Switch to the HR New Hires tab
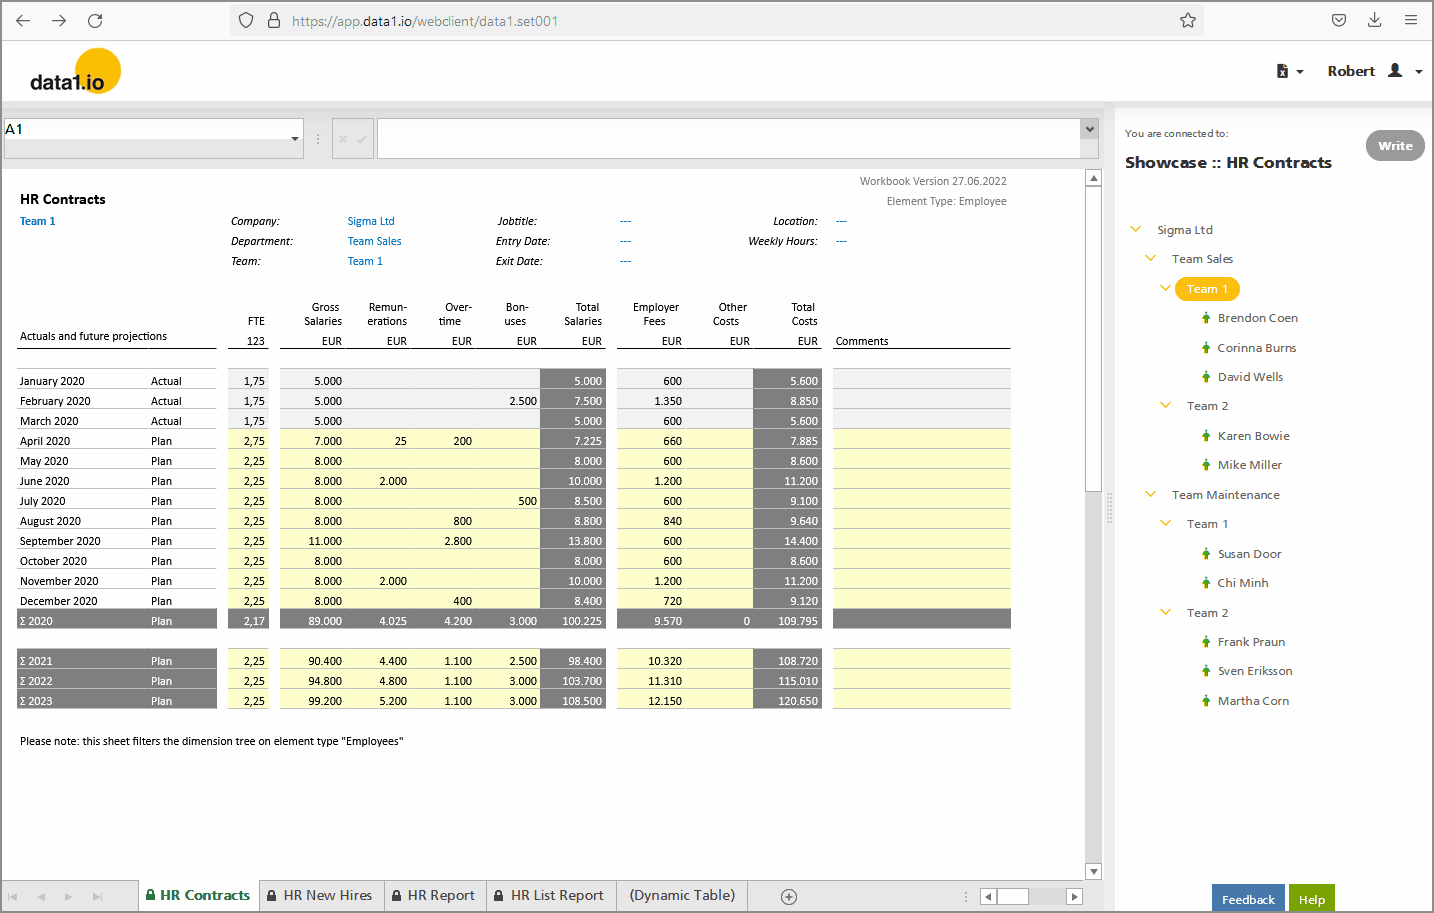Viewport: 1434px width, 913px height. (x=326, y=896)
